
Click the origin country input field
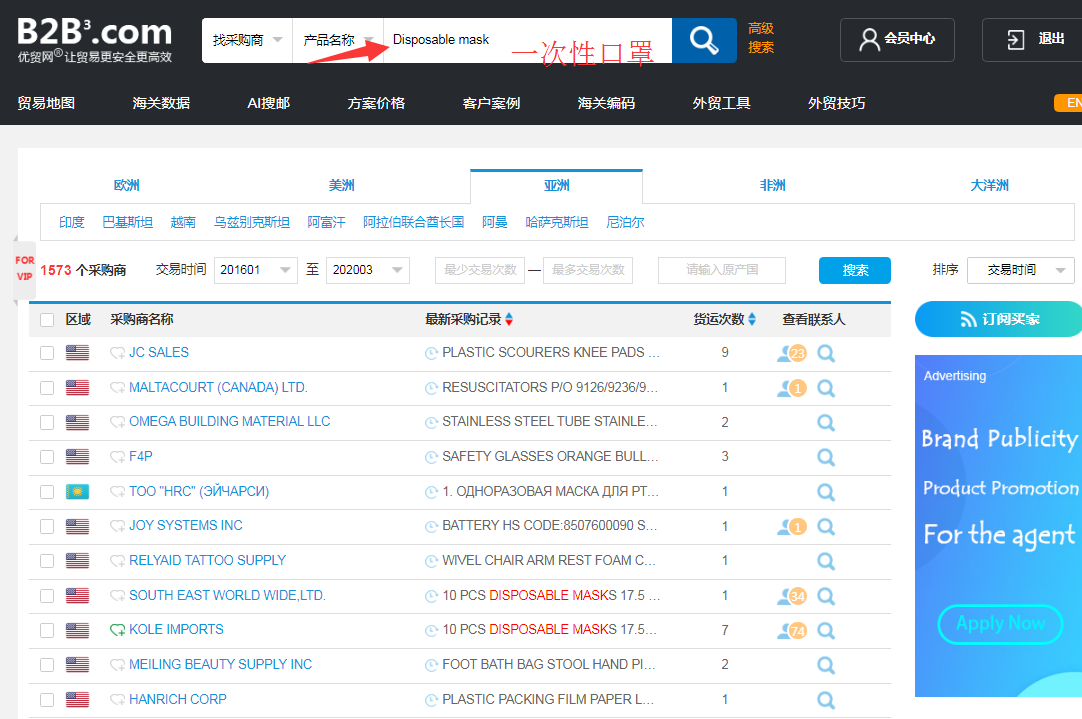[722, 270]
